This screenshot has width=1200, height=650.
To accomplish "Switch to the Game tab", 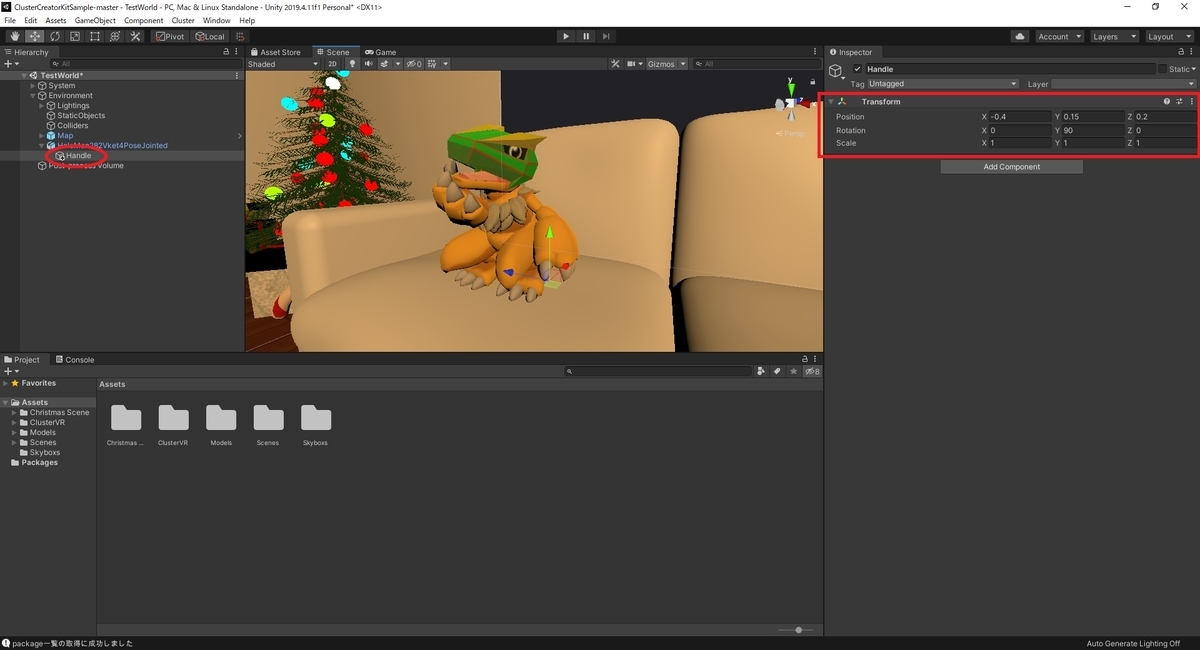I will click(x=381, y=52).
